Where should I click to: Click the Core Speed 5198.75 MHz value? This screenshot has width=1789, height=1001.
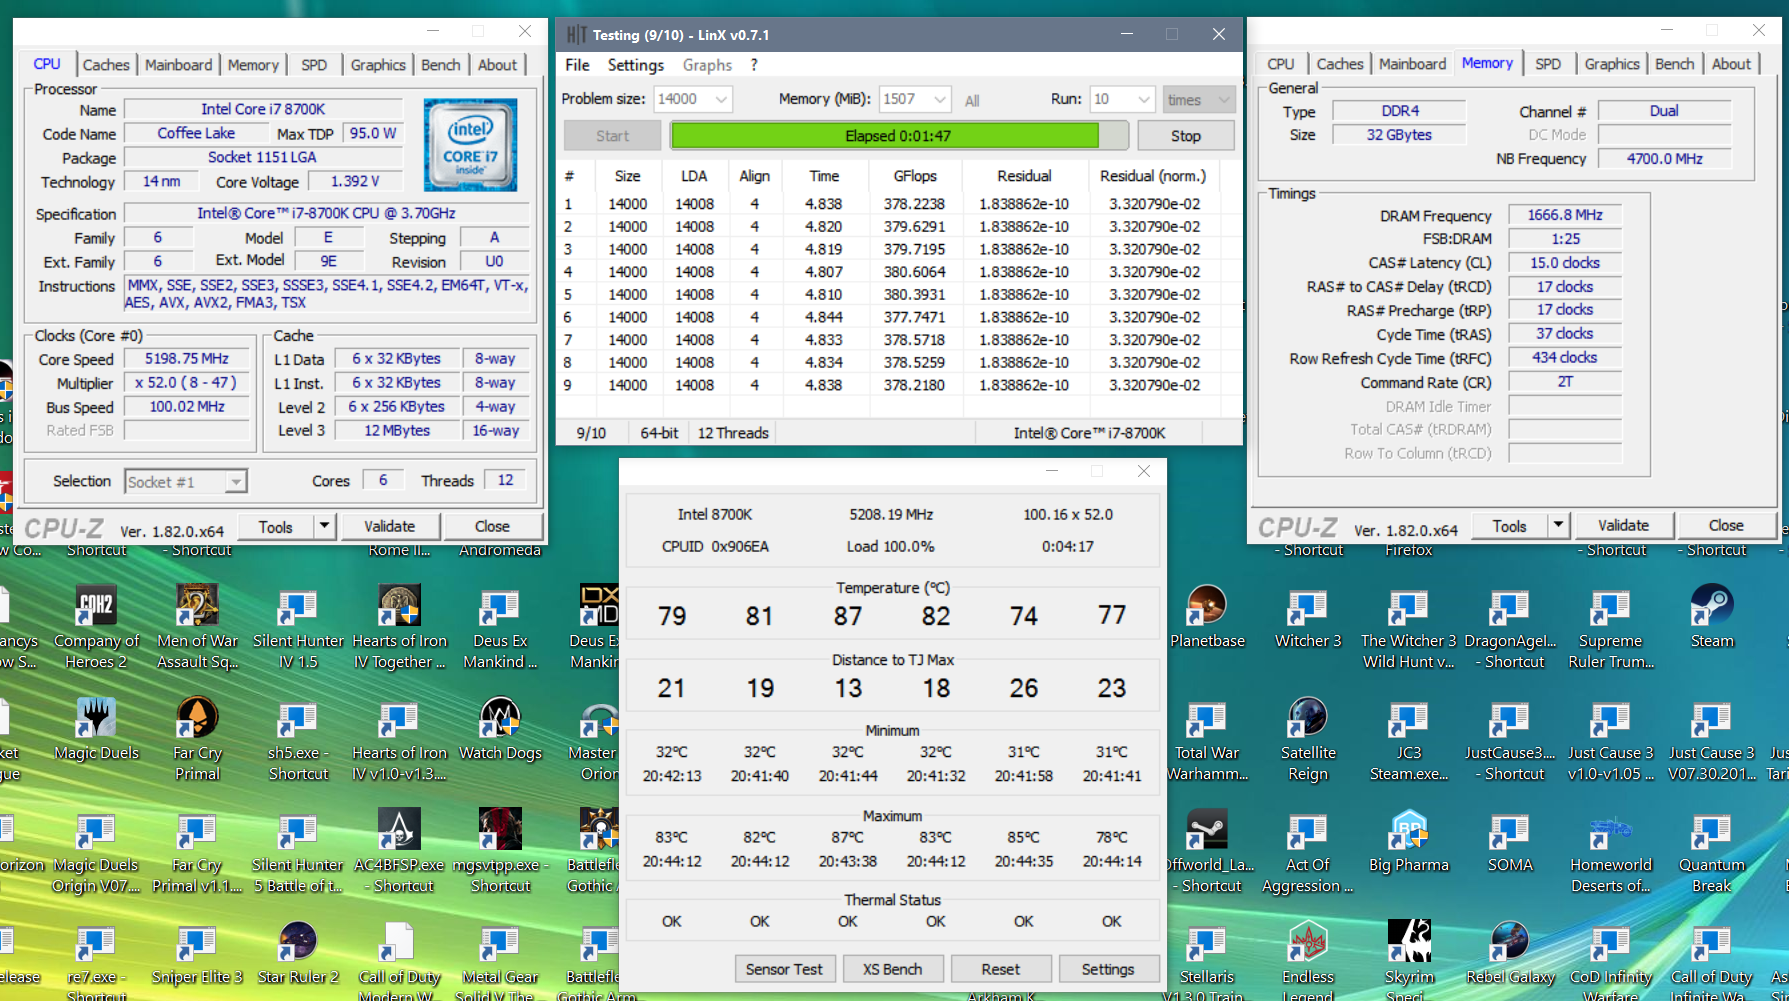pos(187,359)
